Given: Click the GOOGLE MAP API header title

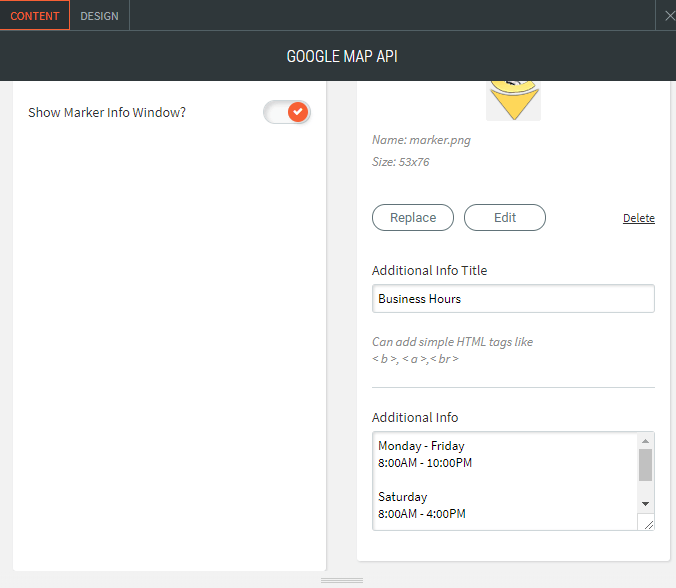Looking at the screenshot, I should [x=342, y=56].
